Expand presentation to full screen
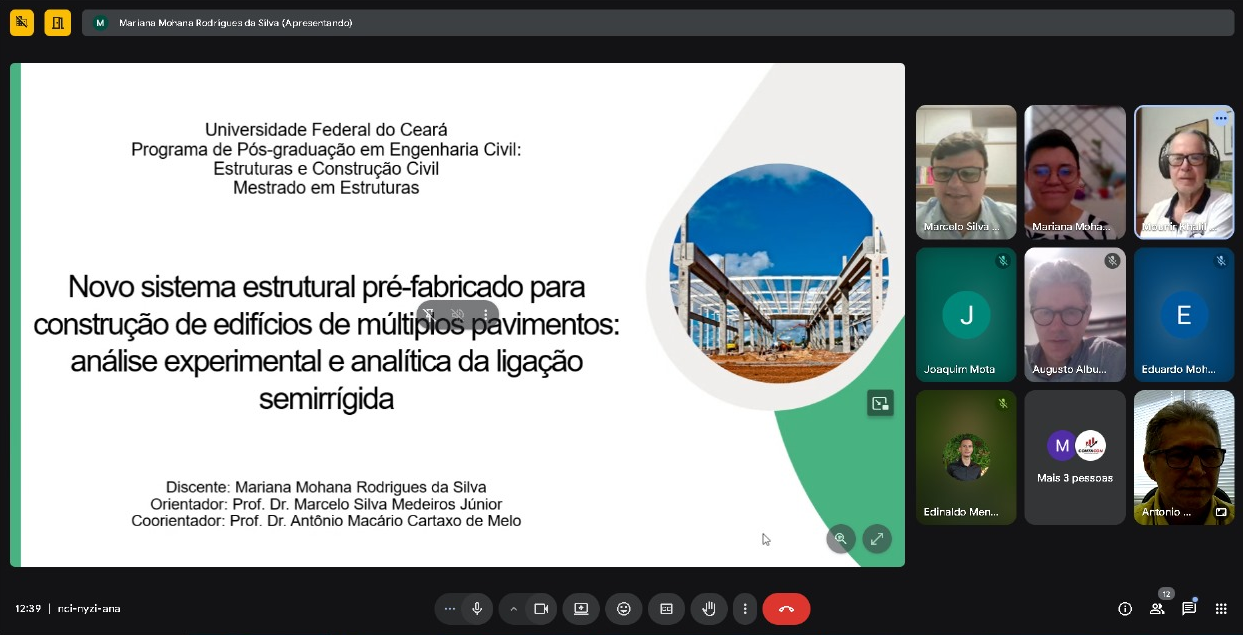 click(x=877, y=539)
